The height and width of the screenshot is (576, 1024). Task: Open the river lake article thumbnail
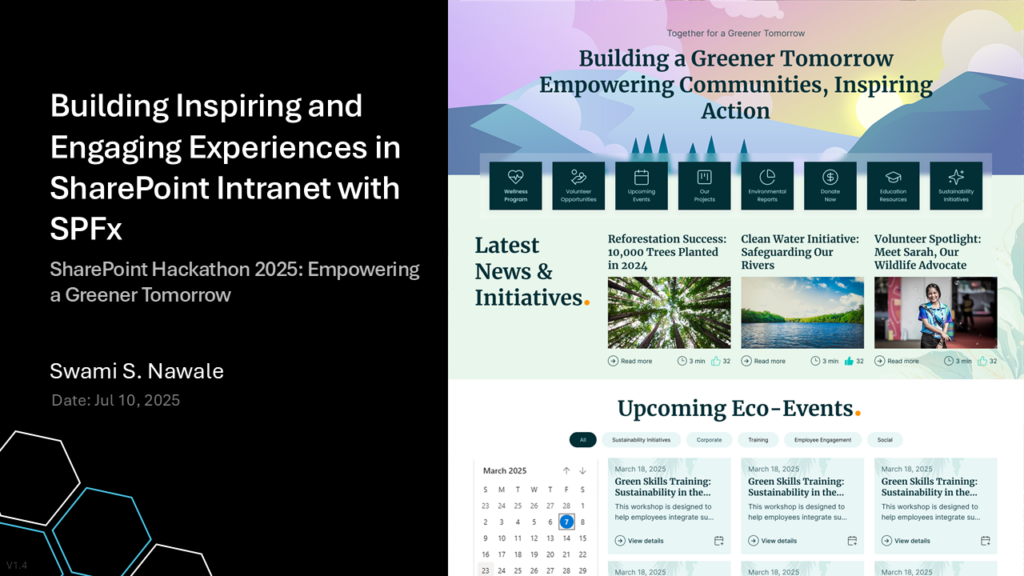tap(803, 313)
